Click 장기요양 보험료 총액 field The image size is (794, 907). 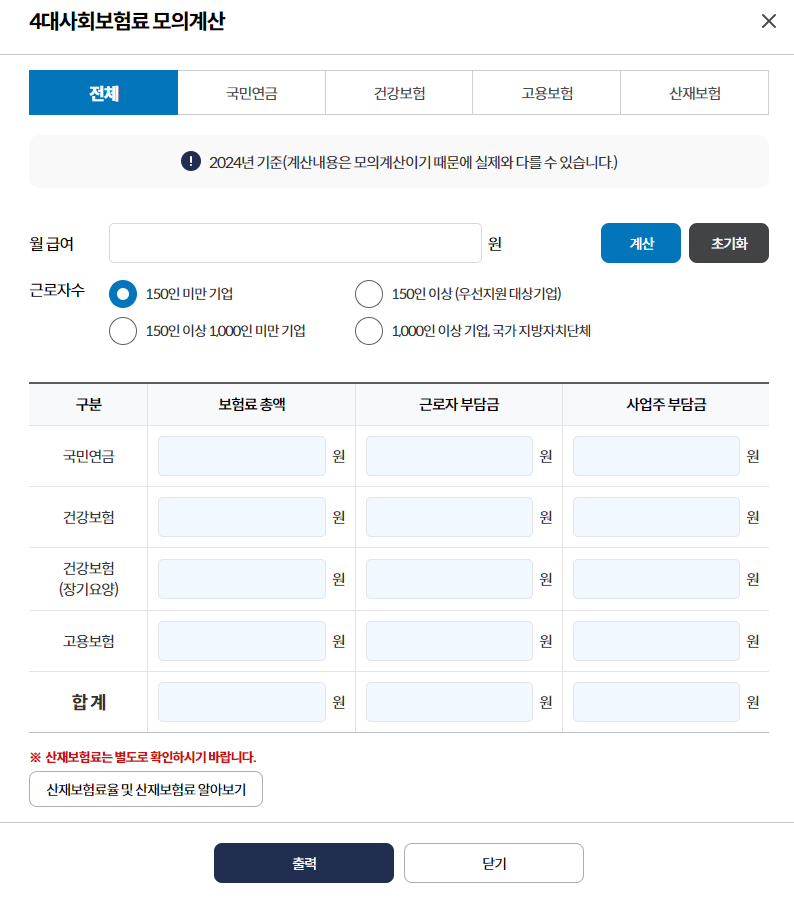pyautogui.click(x=242, y=579)
